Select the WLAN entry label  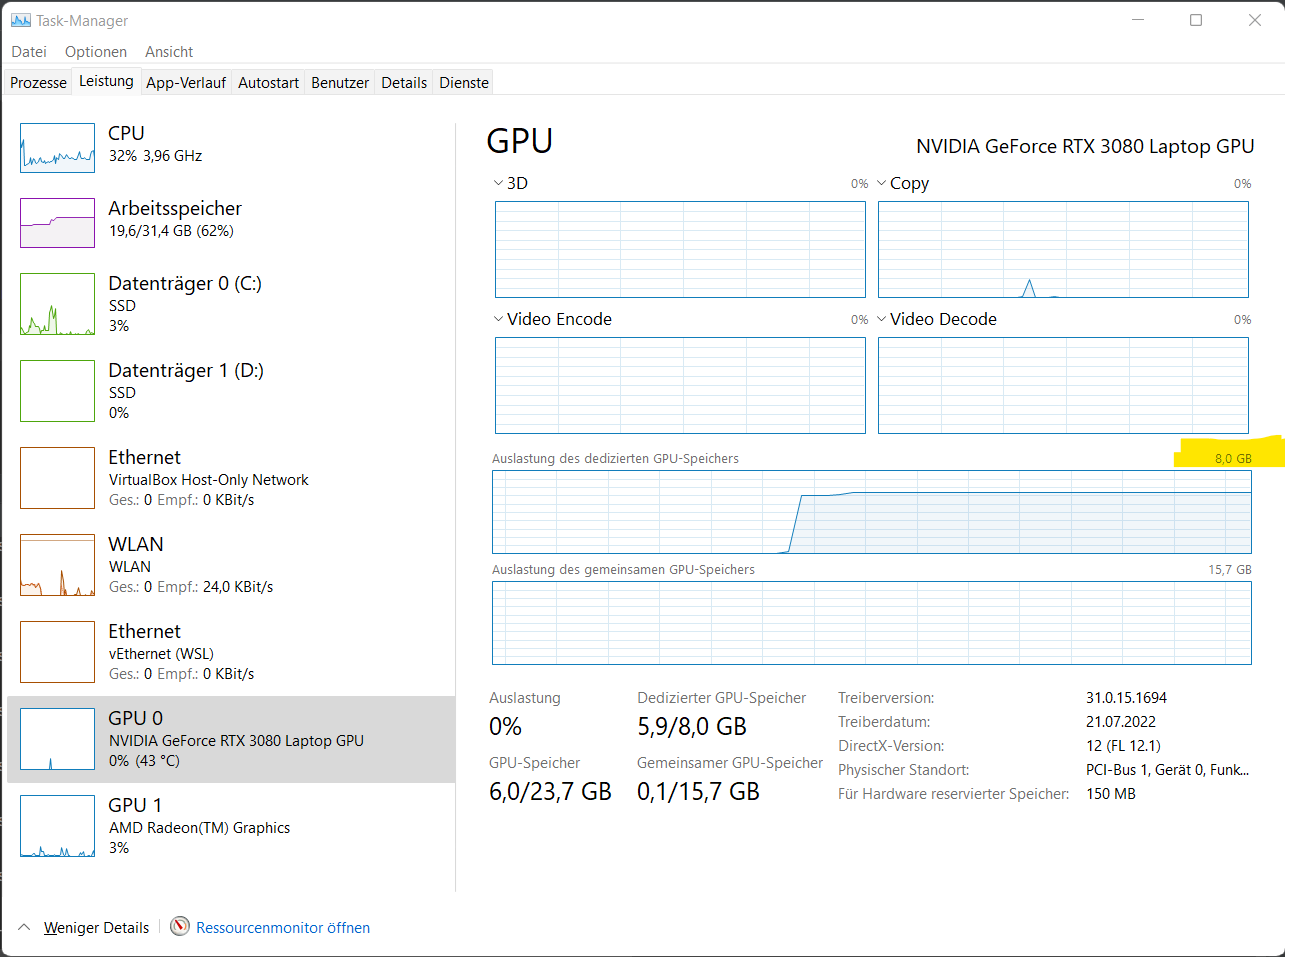click(136, 544)
